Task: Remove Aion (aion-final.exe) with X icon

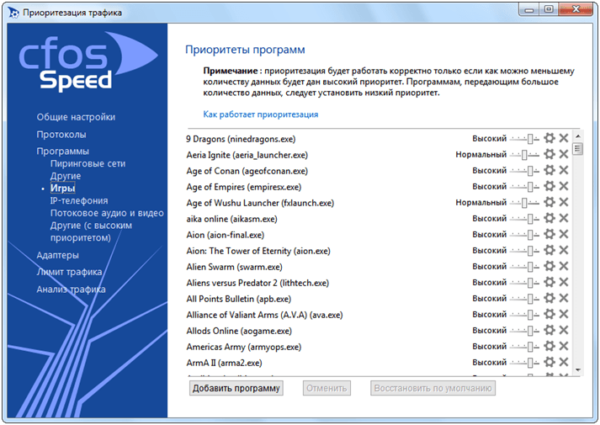Action: click(x=564, y=234)
